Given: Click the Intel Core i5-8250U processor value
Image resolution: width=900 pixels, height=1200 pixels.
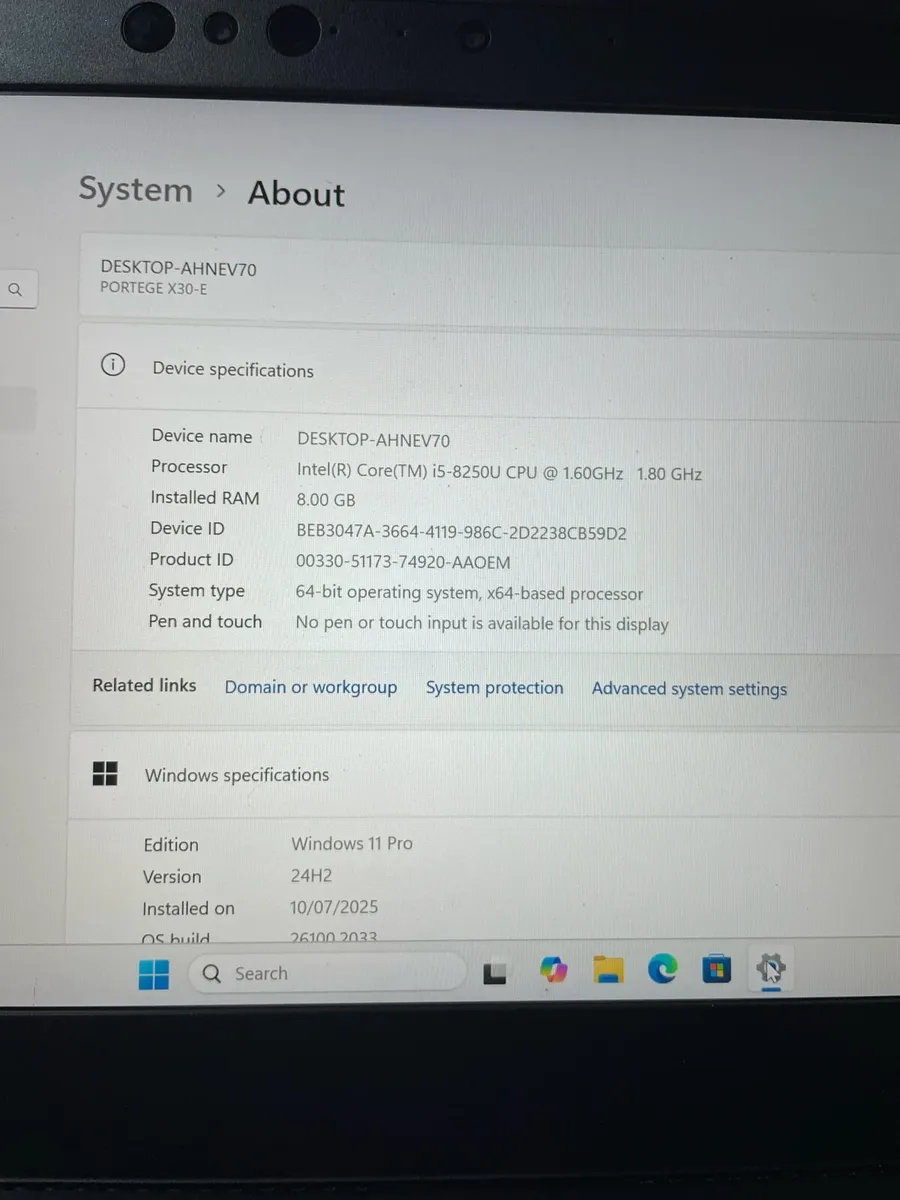Looking at the screenshot, I should pyautogui.click(x=499, y=472).
